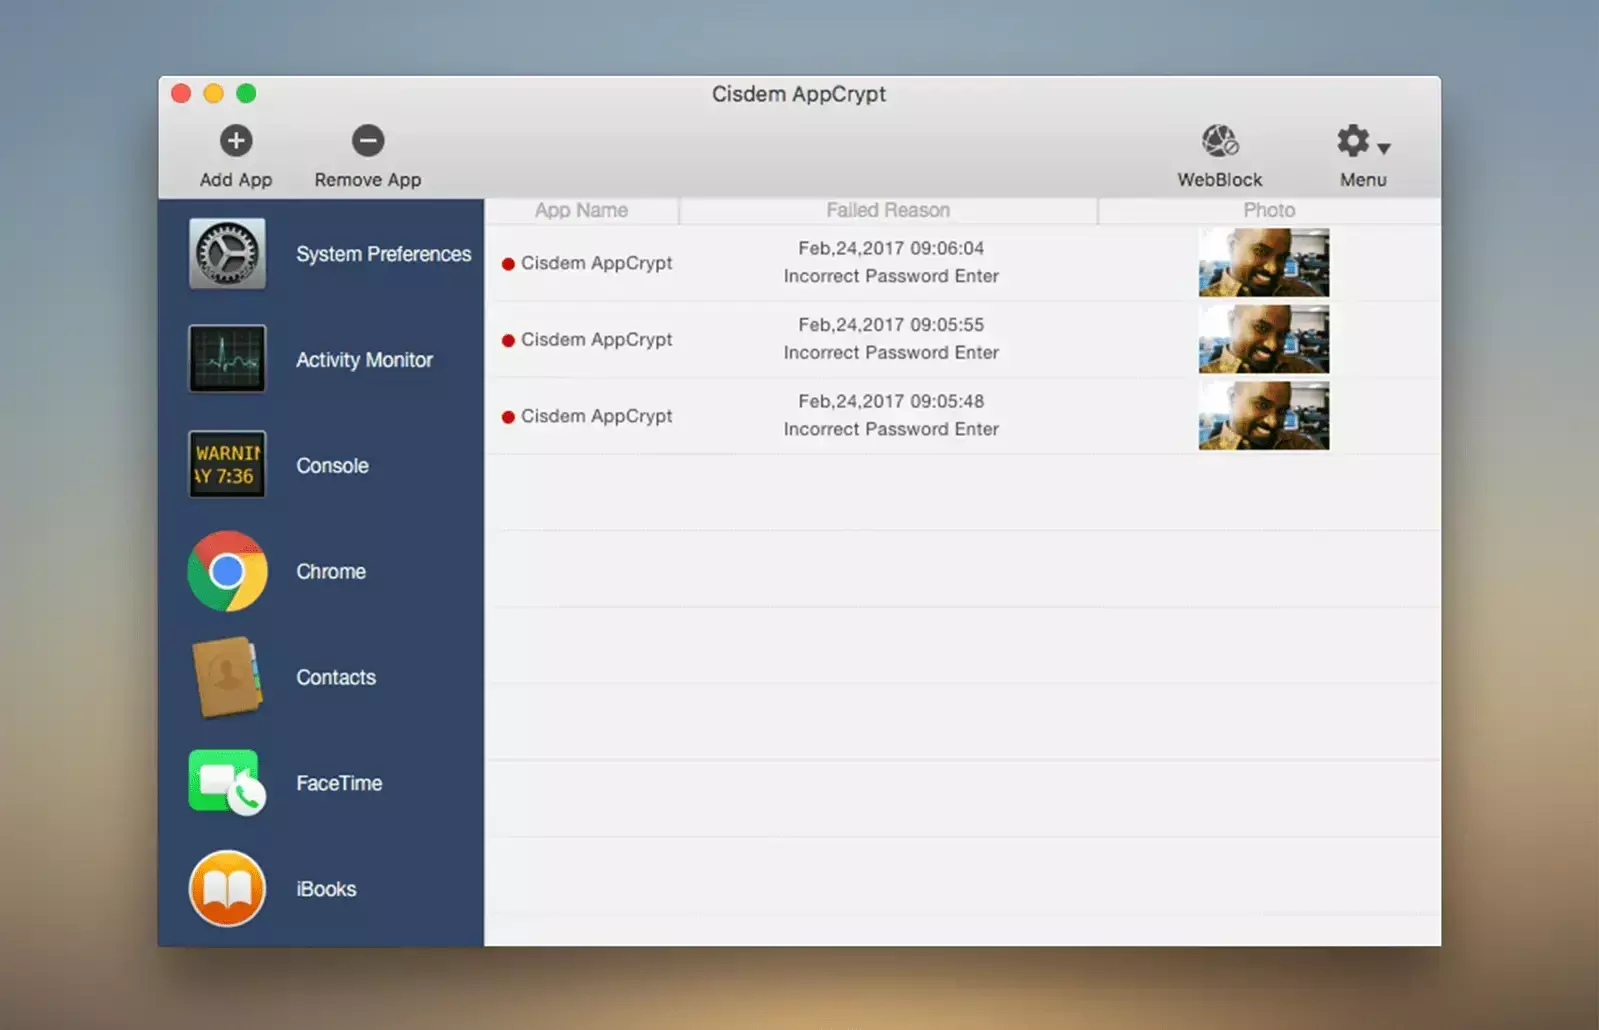Pick the Contacts address book icon
Screen dimensions: 1599x1030
point(227,677)
